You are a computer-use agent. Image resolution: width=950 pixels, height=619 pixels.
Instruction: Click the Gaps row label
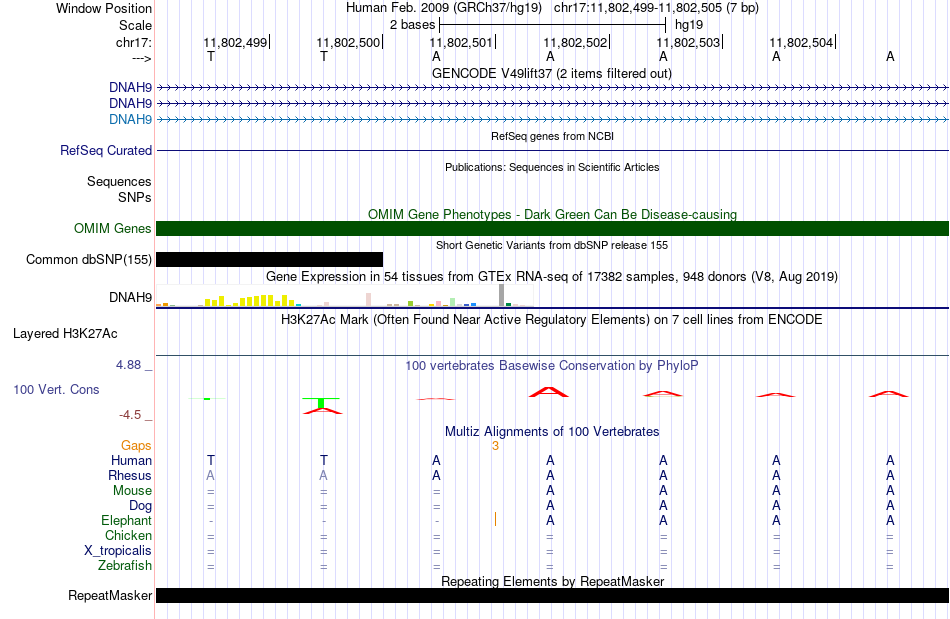tap(136, 445)
